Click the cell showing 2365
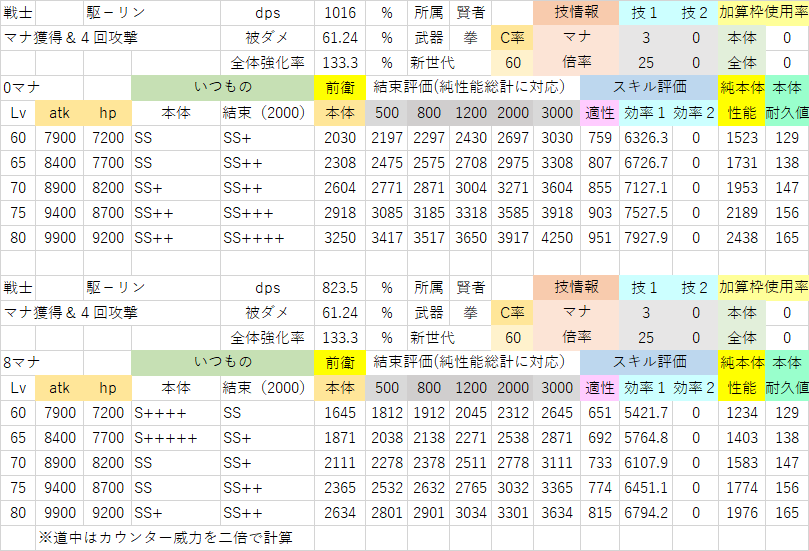Screen dimensions: 809x551 340,488
